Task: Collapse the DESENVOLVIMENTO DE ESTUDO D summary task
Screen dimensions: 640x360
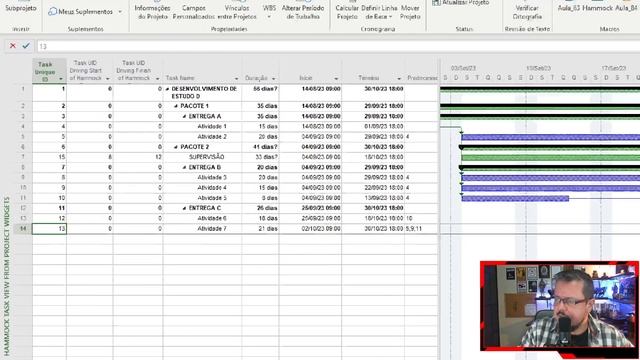Action: pos(167,89)
